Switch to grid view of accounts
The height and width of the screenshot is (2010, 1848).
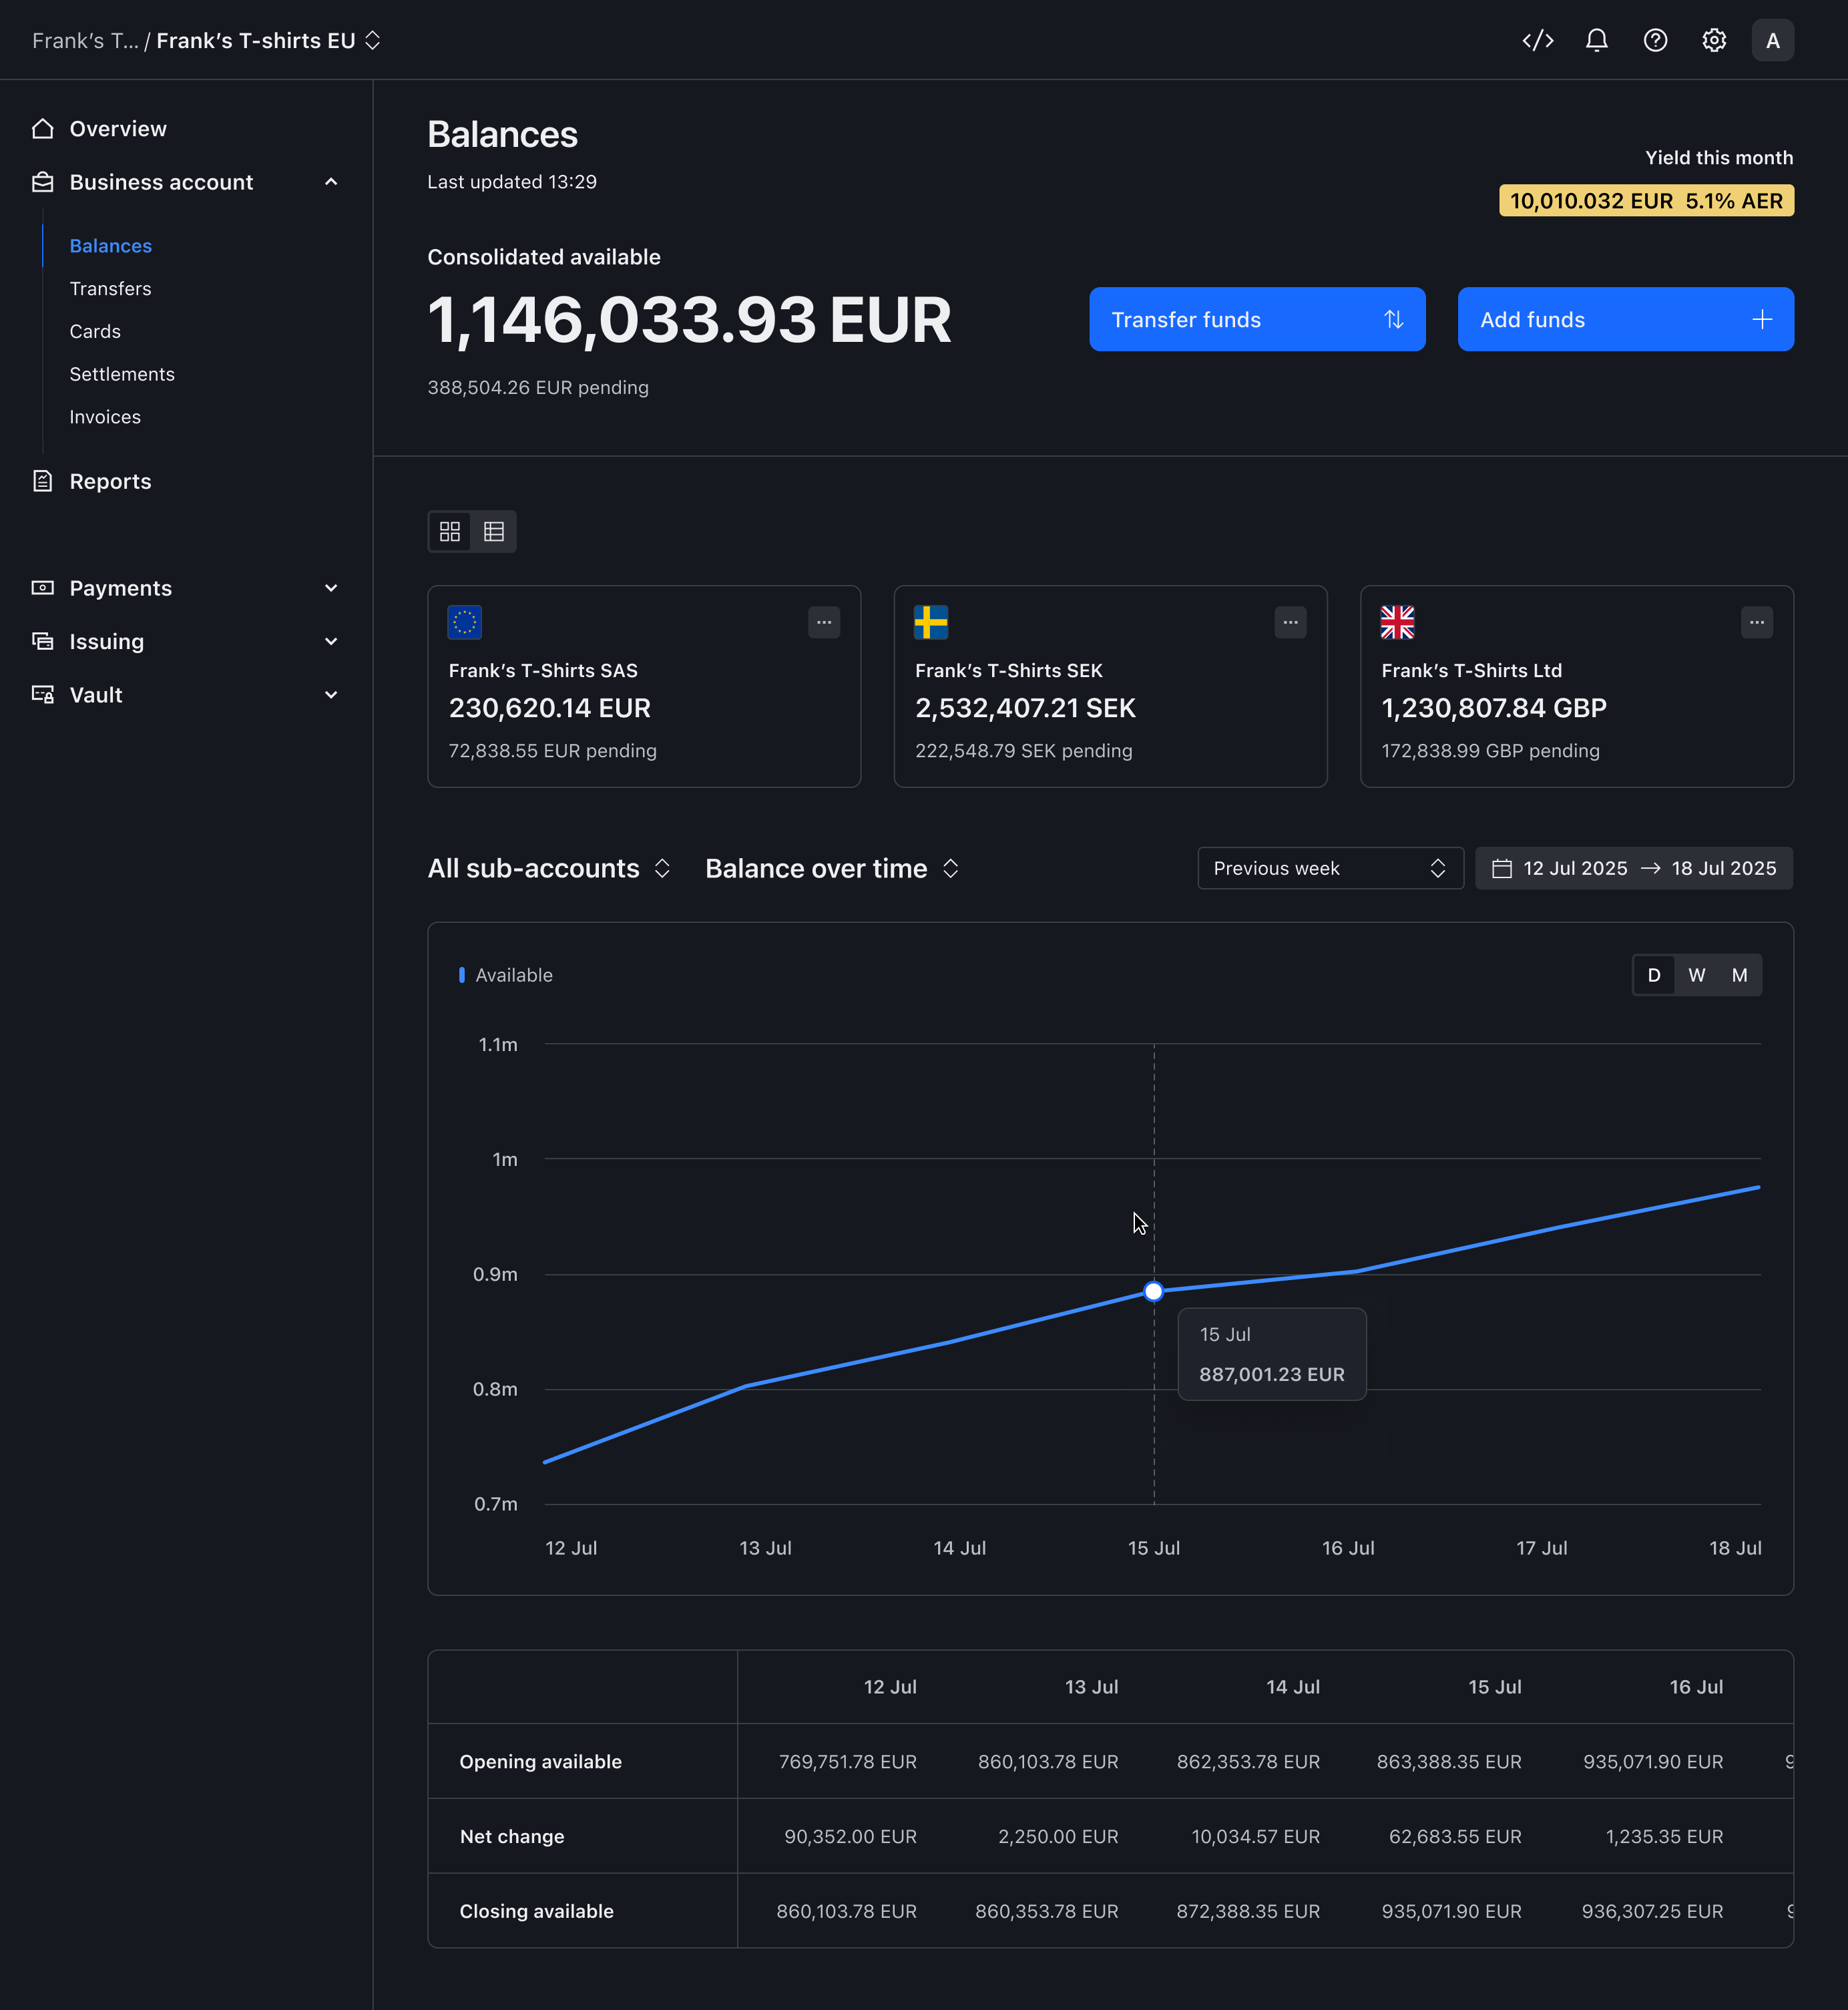click(x=450, y=531)
